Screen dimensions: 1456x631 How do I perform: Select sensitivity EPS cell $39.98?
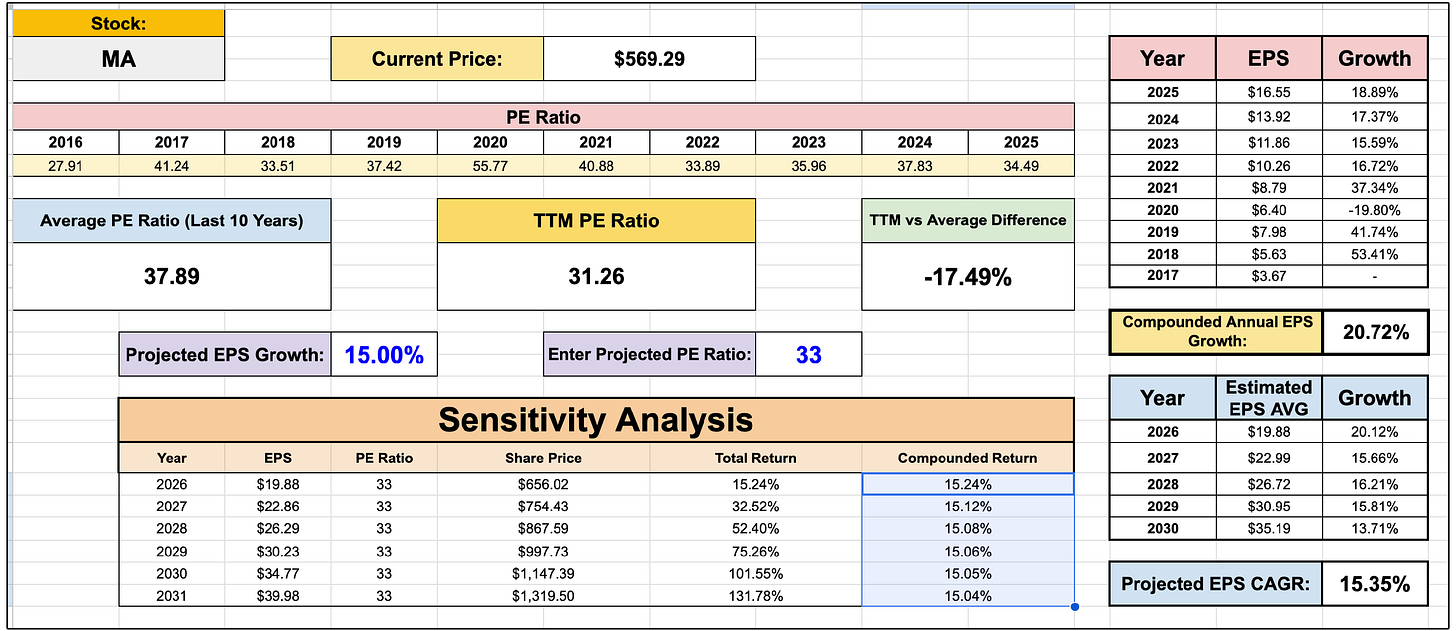coord(278,595)
